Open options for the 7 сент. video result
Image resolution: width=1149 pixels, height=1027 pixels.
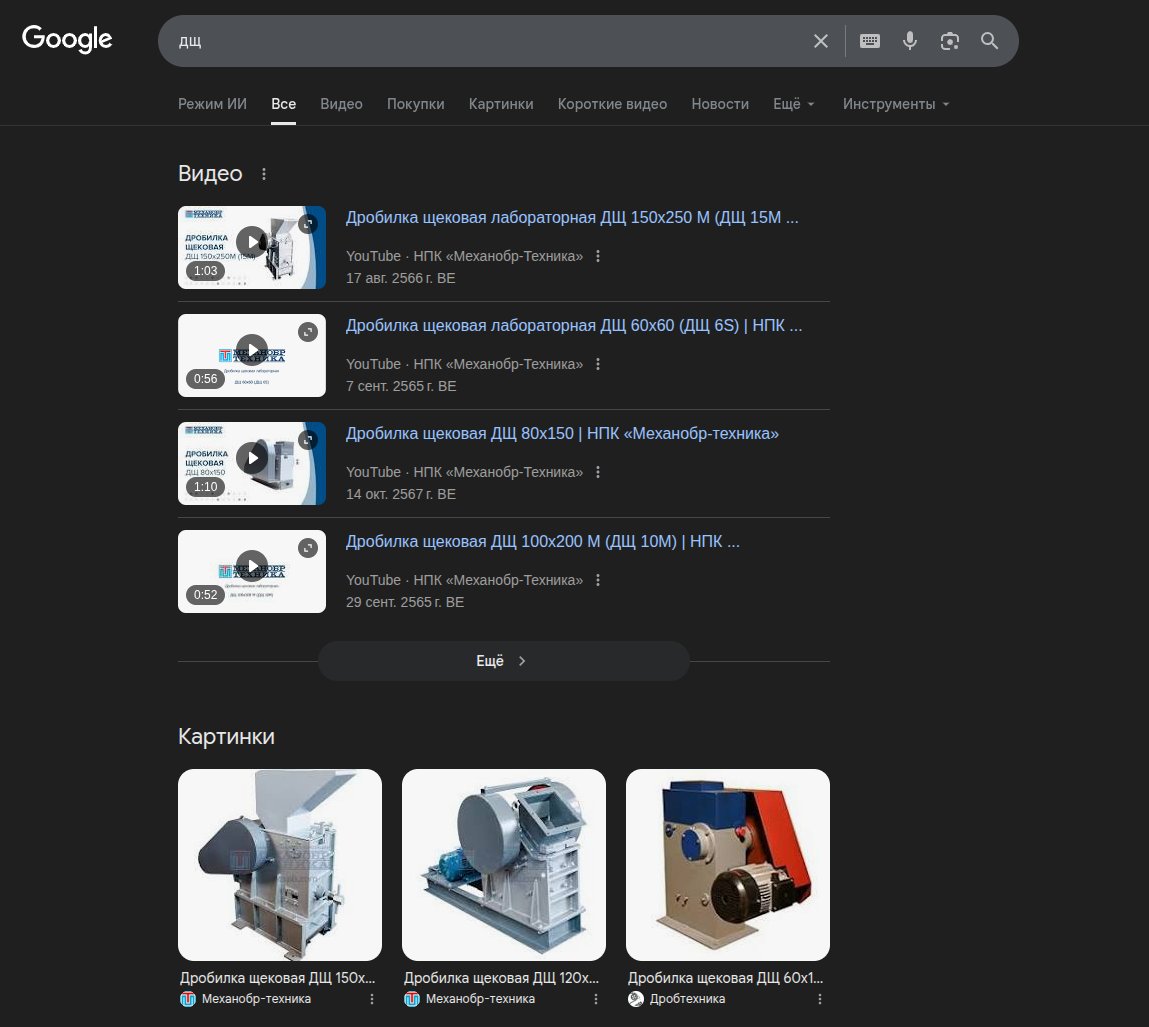pyautogui.click(x=598, y=364)
